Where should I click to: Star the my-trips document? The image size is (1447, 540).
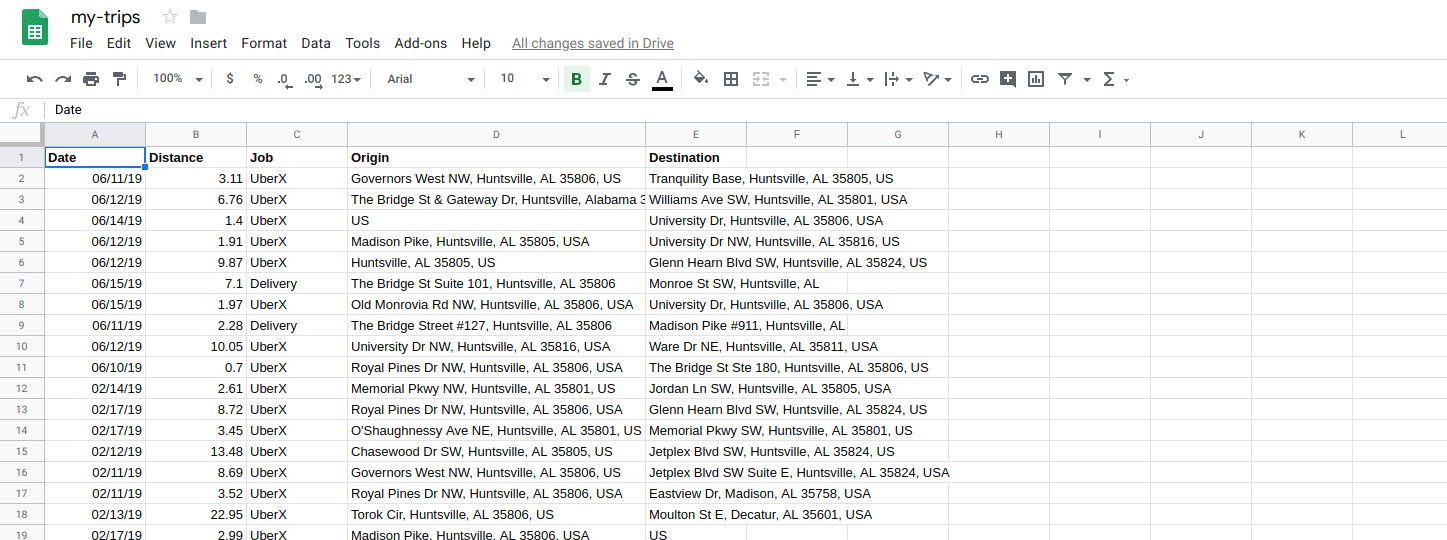170,17
